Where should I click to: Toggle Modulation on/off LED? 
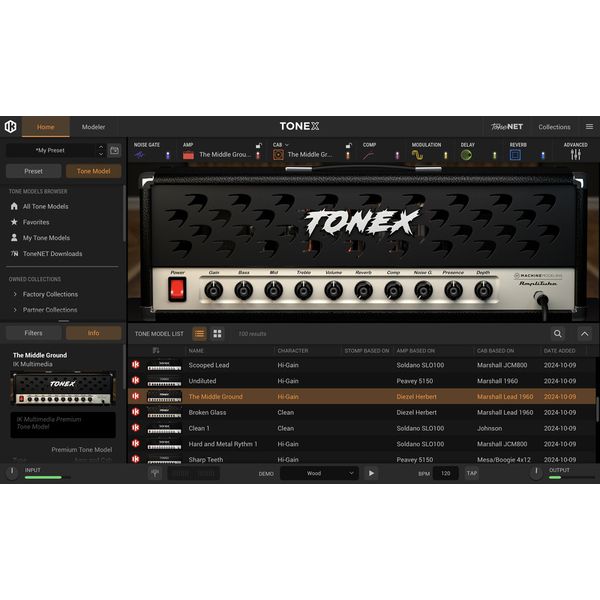(x=445, y=155)
